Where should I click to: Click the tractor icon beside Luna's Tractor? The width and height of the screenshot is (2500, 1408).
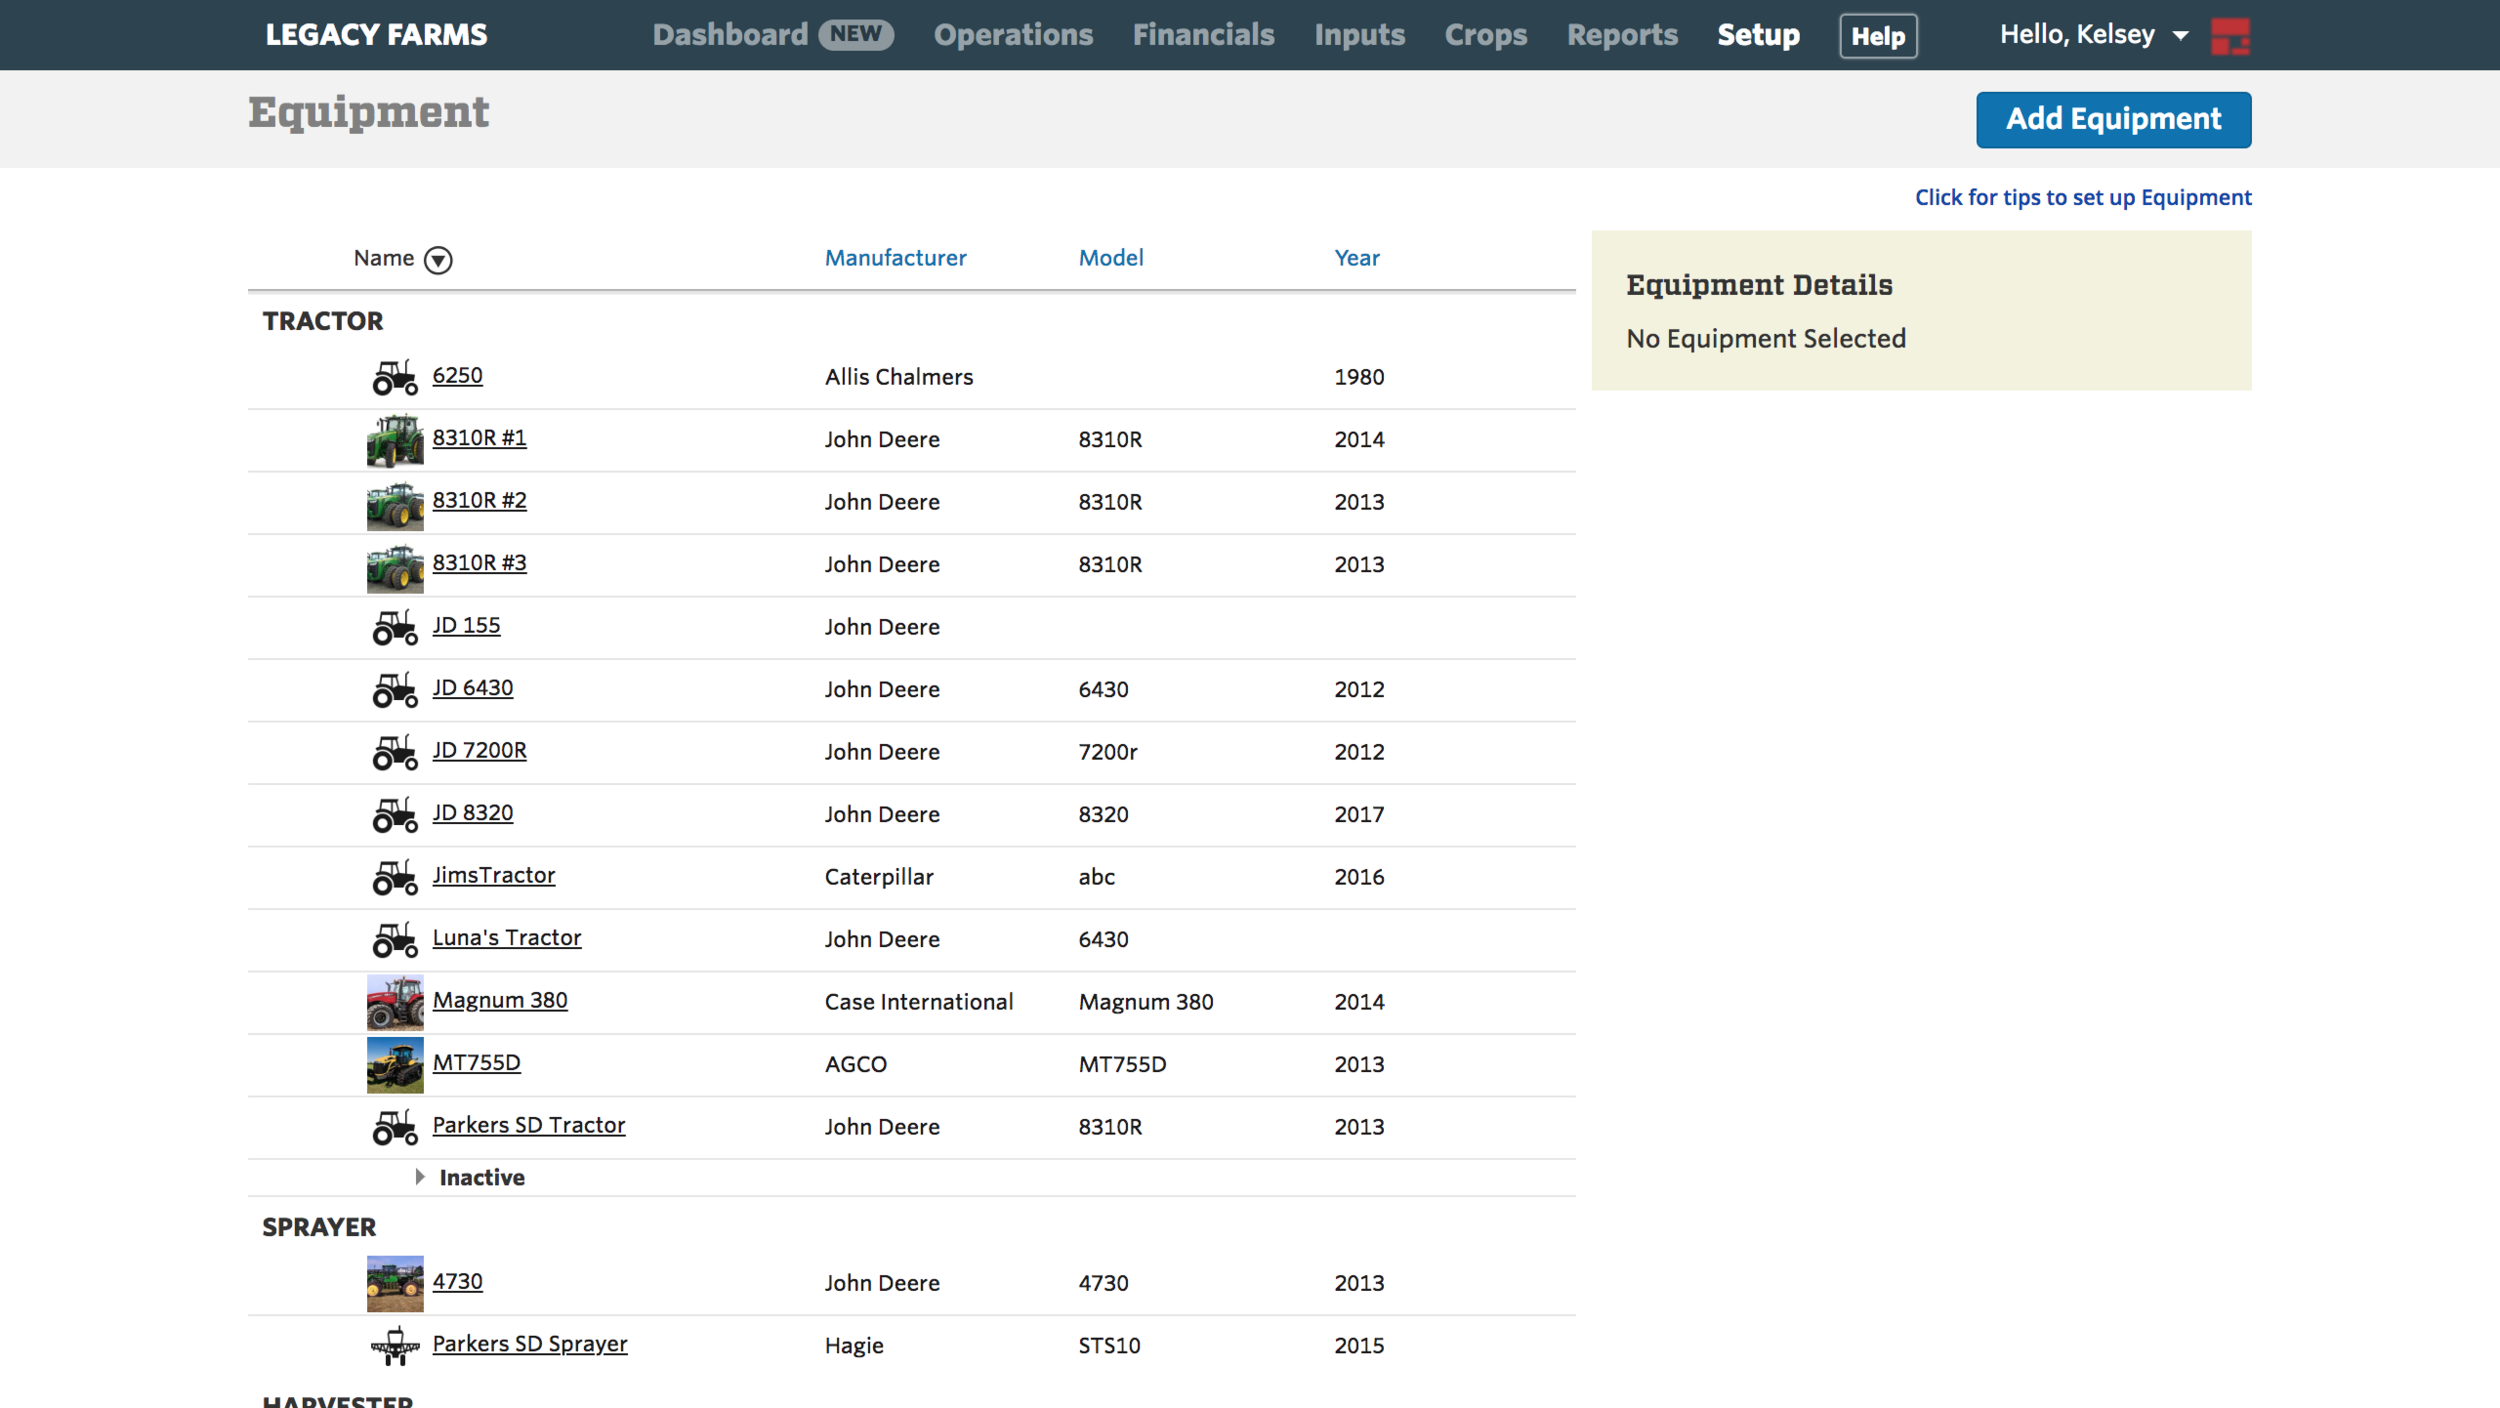pyautogui.click(x=395, y=940)
